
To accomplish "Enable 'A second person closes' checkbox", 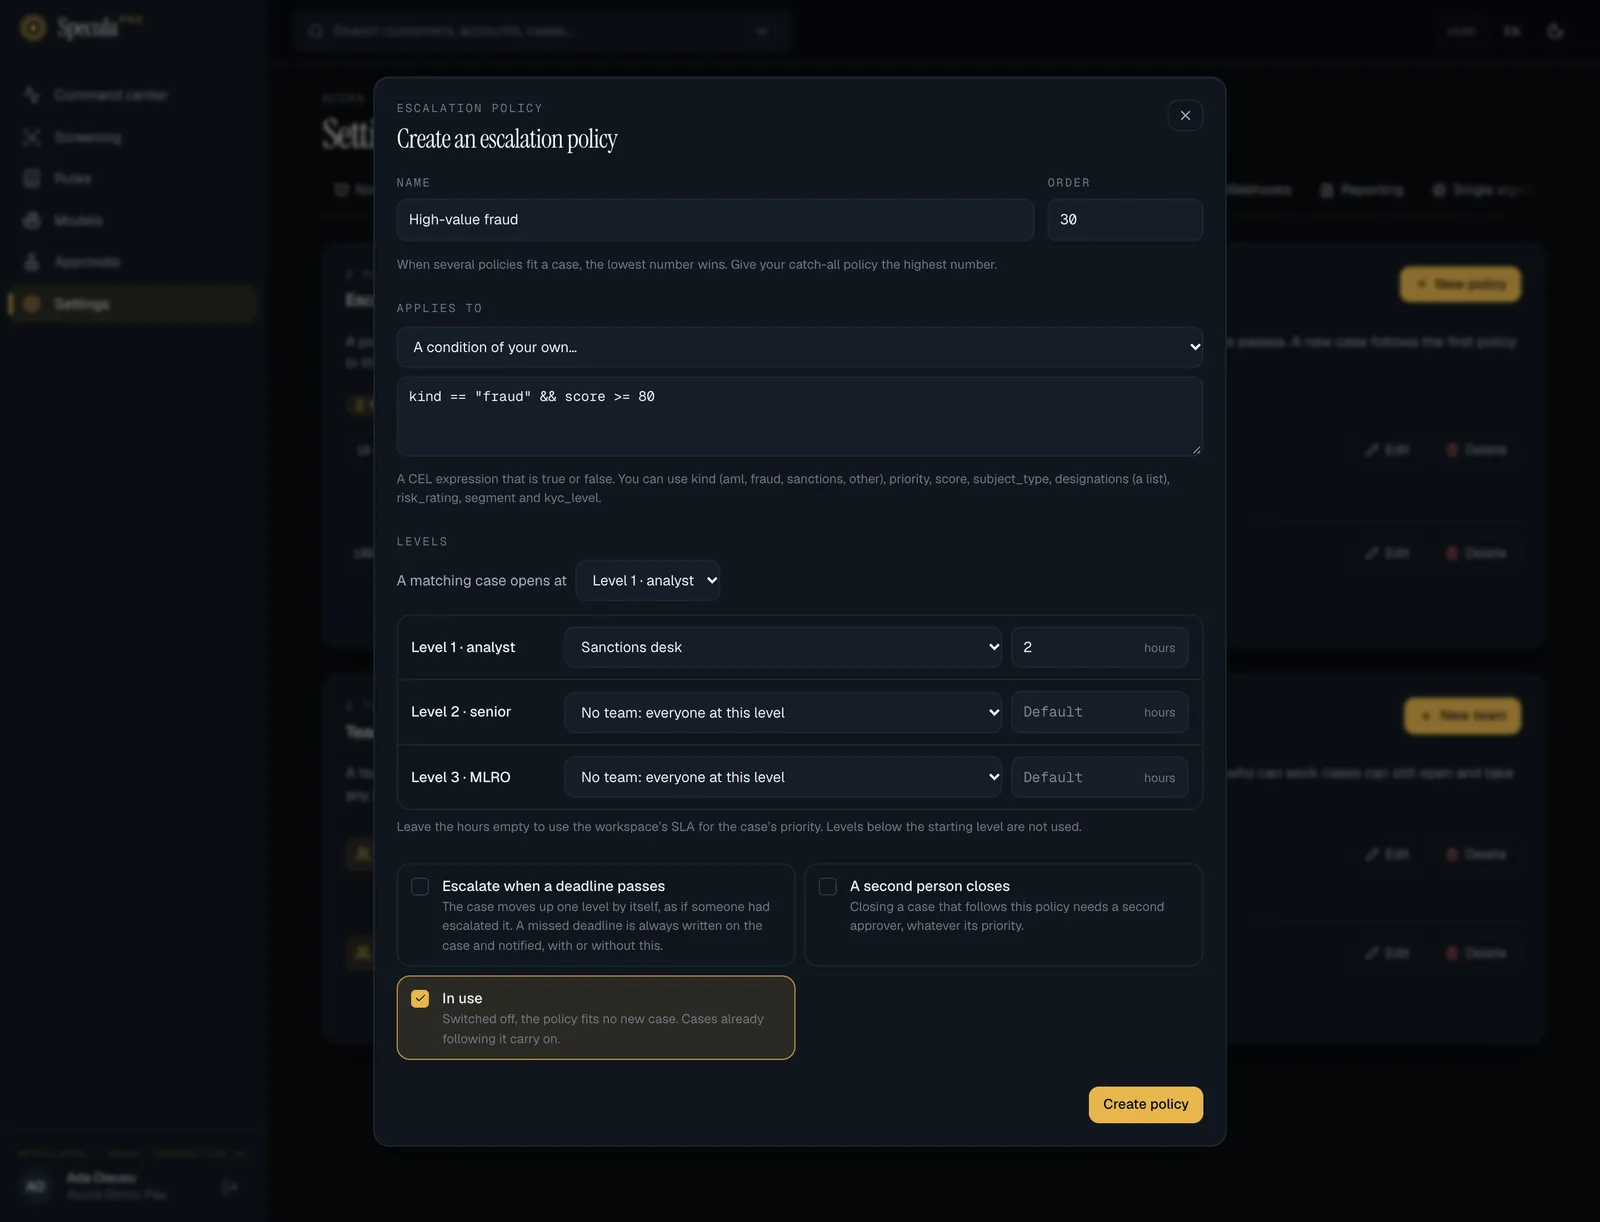I will (828, 886).
